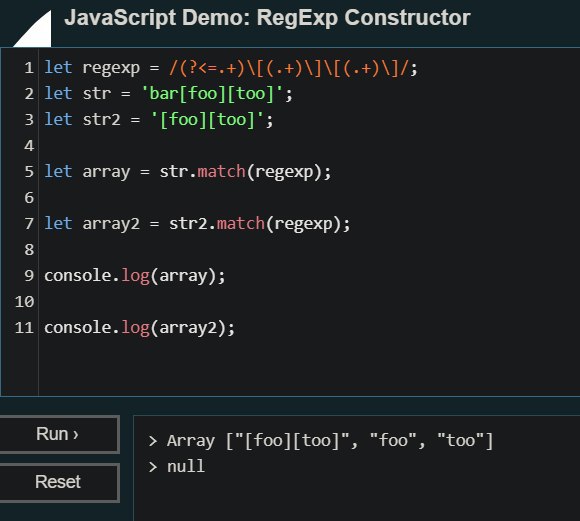
Task: Click line number 4 in the gutter
Action: pos(29,146)
